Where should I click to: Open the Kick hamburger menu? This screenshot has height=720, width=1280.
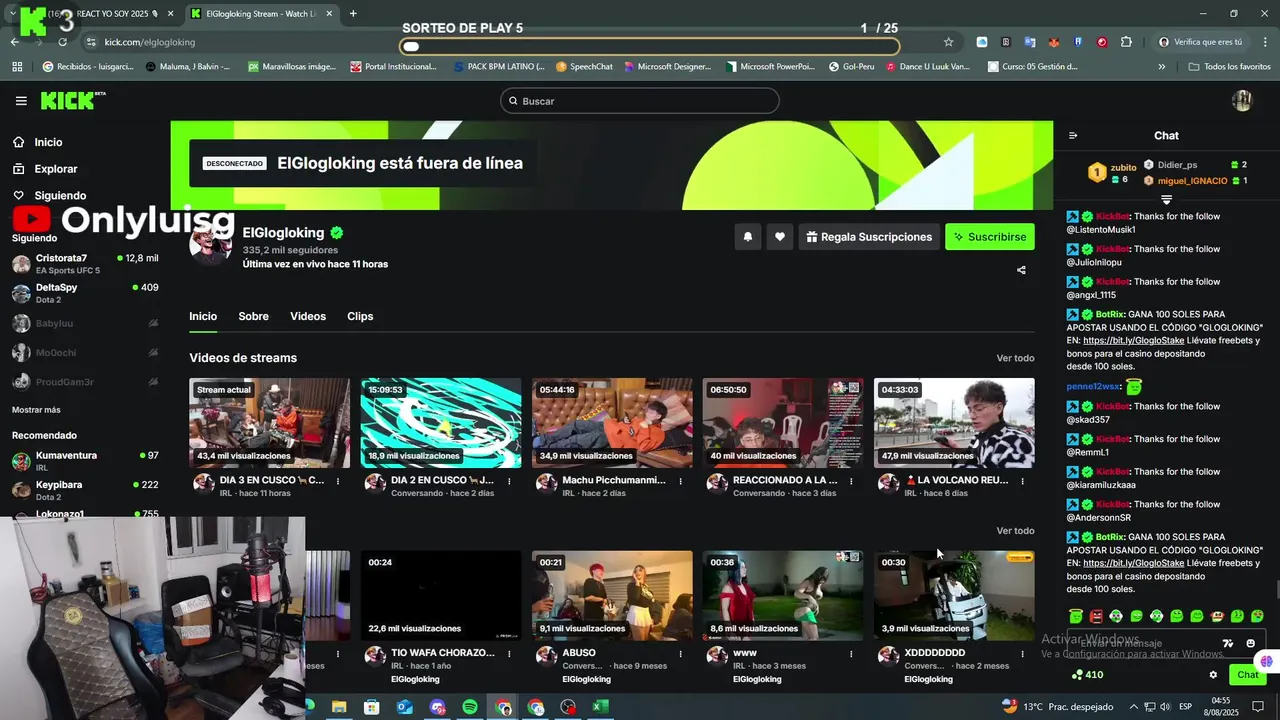click(21, 101)
